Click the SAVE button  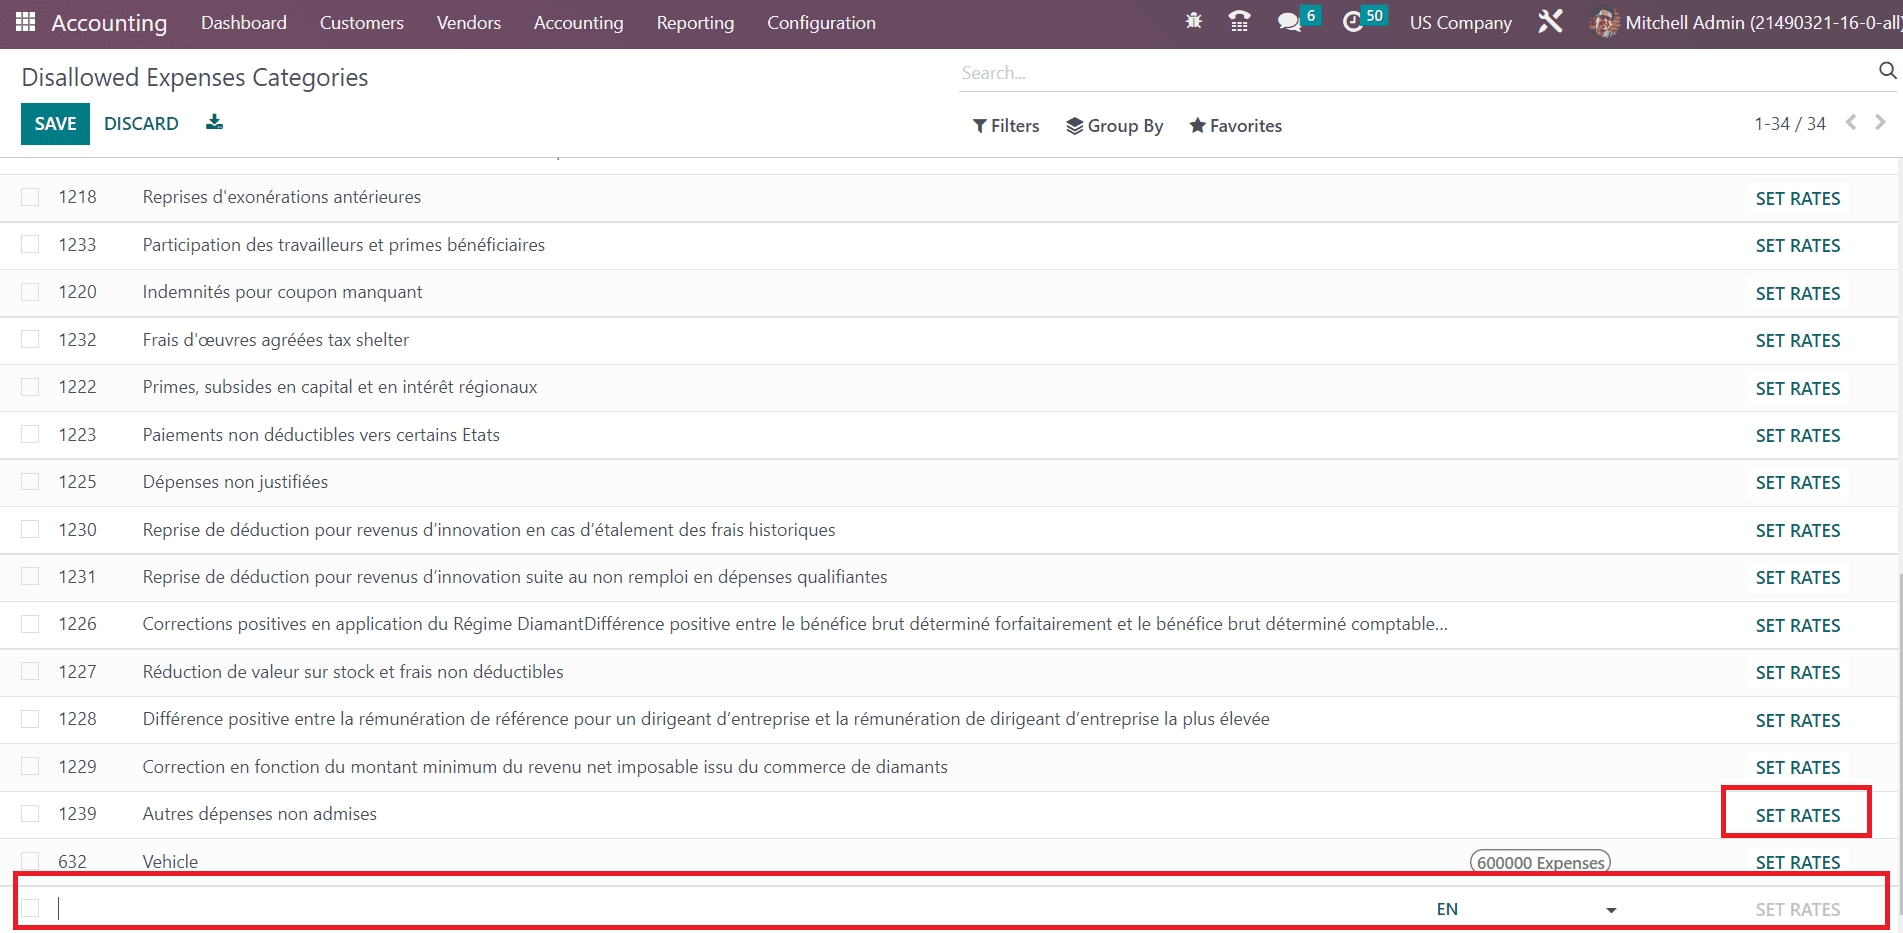(55, 124)
